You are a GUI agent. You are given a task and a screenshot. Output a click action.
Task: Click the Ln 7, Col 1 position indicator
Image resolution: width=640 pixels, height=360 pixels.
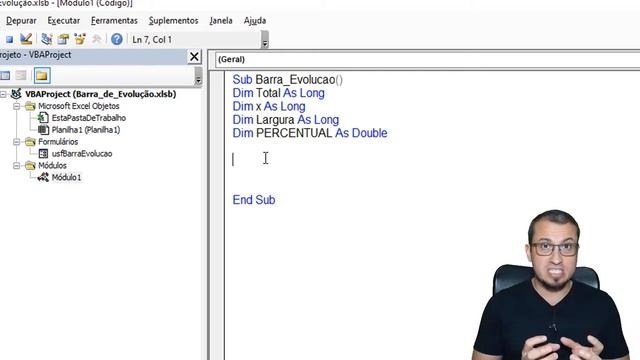152,40
